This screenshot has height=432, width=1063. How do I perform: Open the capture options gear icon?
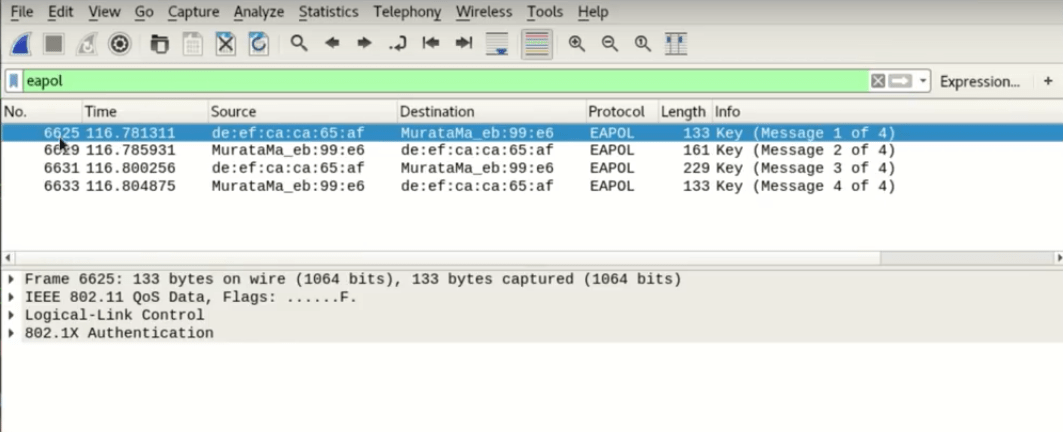120,43
